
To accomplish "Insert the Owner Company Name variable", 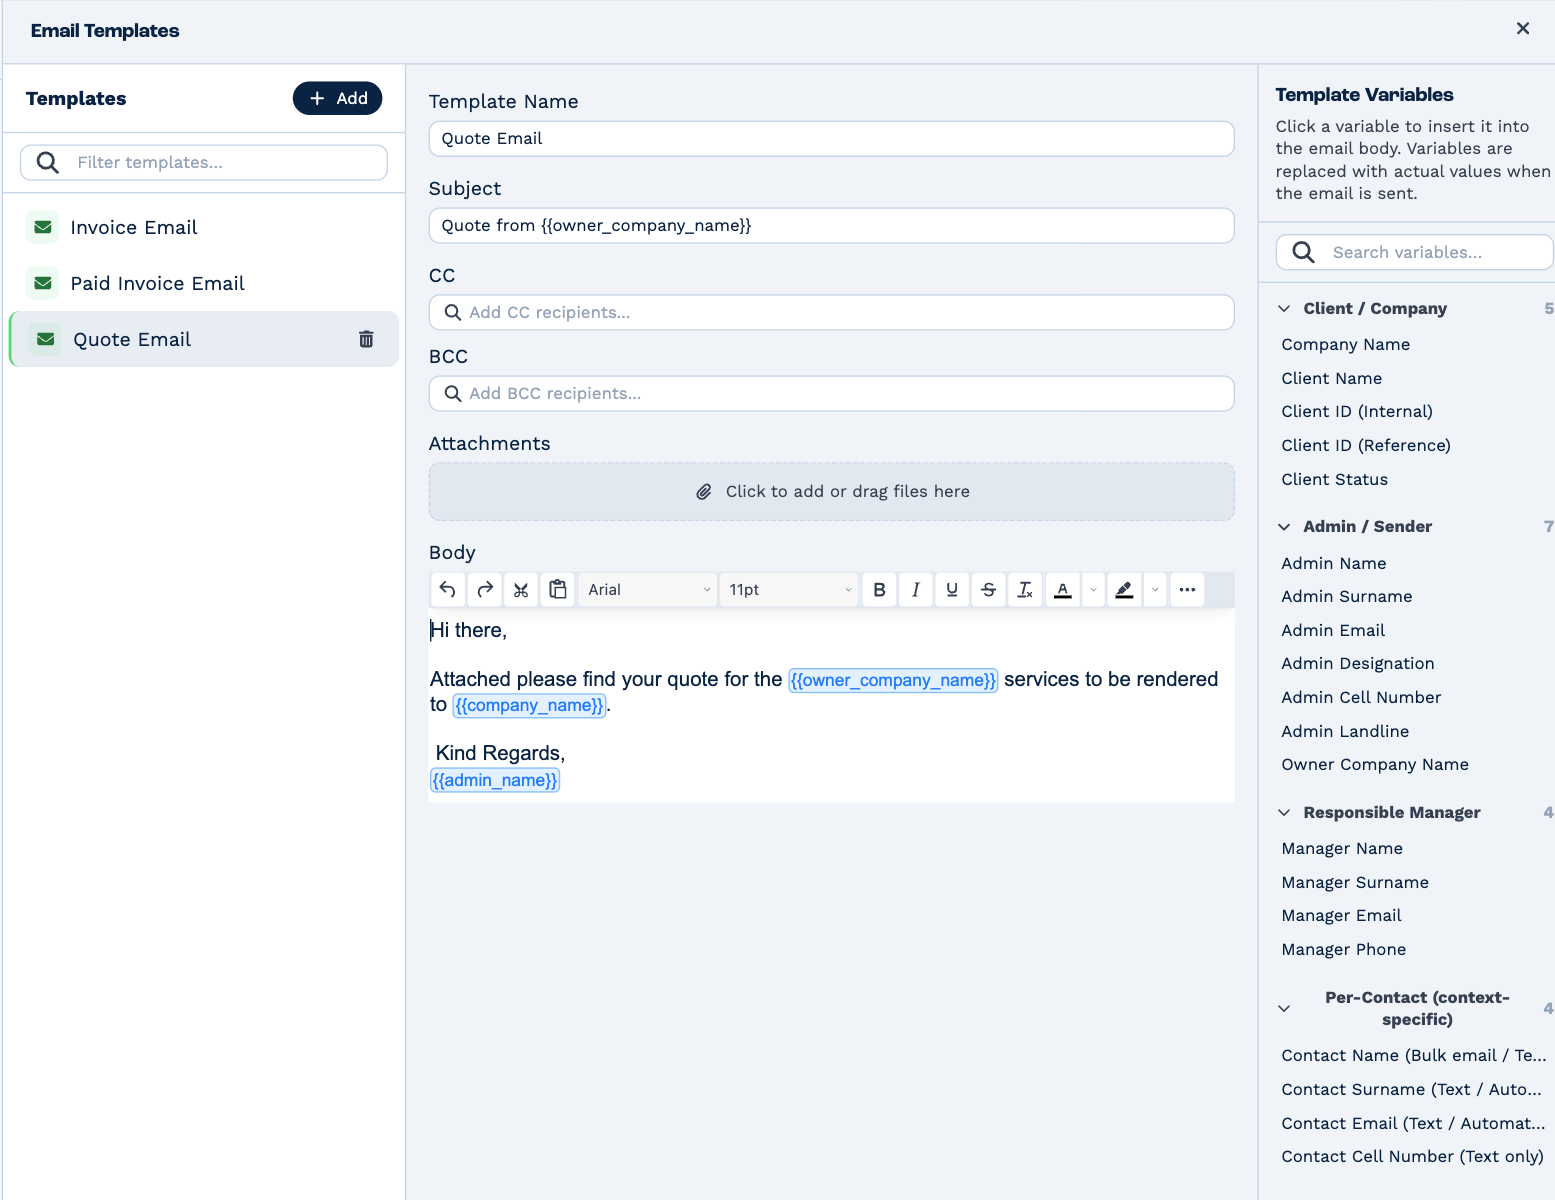I will (x=1375, y=764).
